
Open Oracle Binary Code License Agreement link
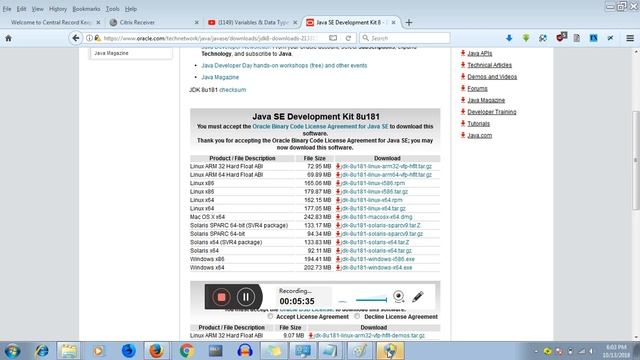[x=320, y=127]
